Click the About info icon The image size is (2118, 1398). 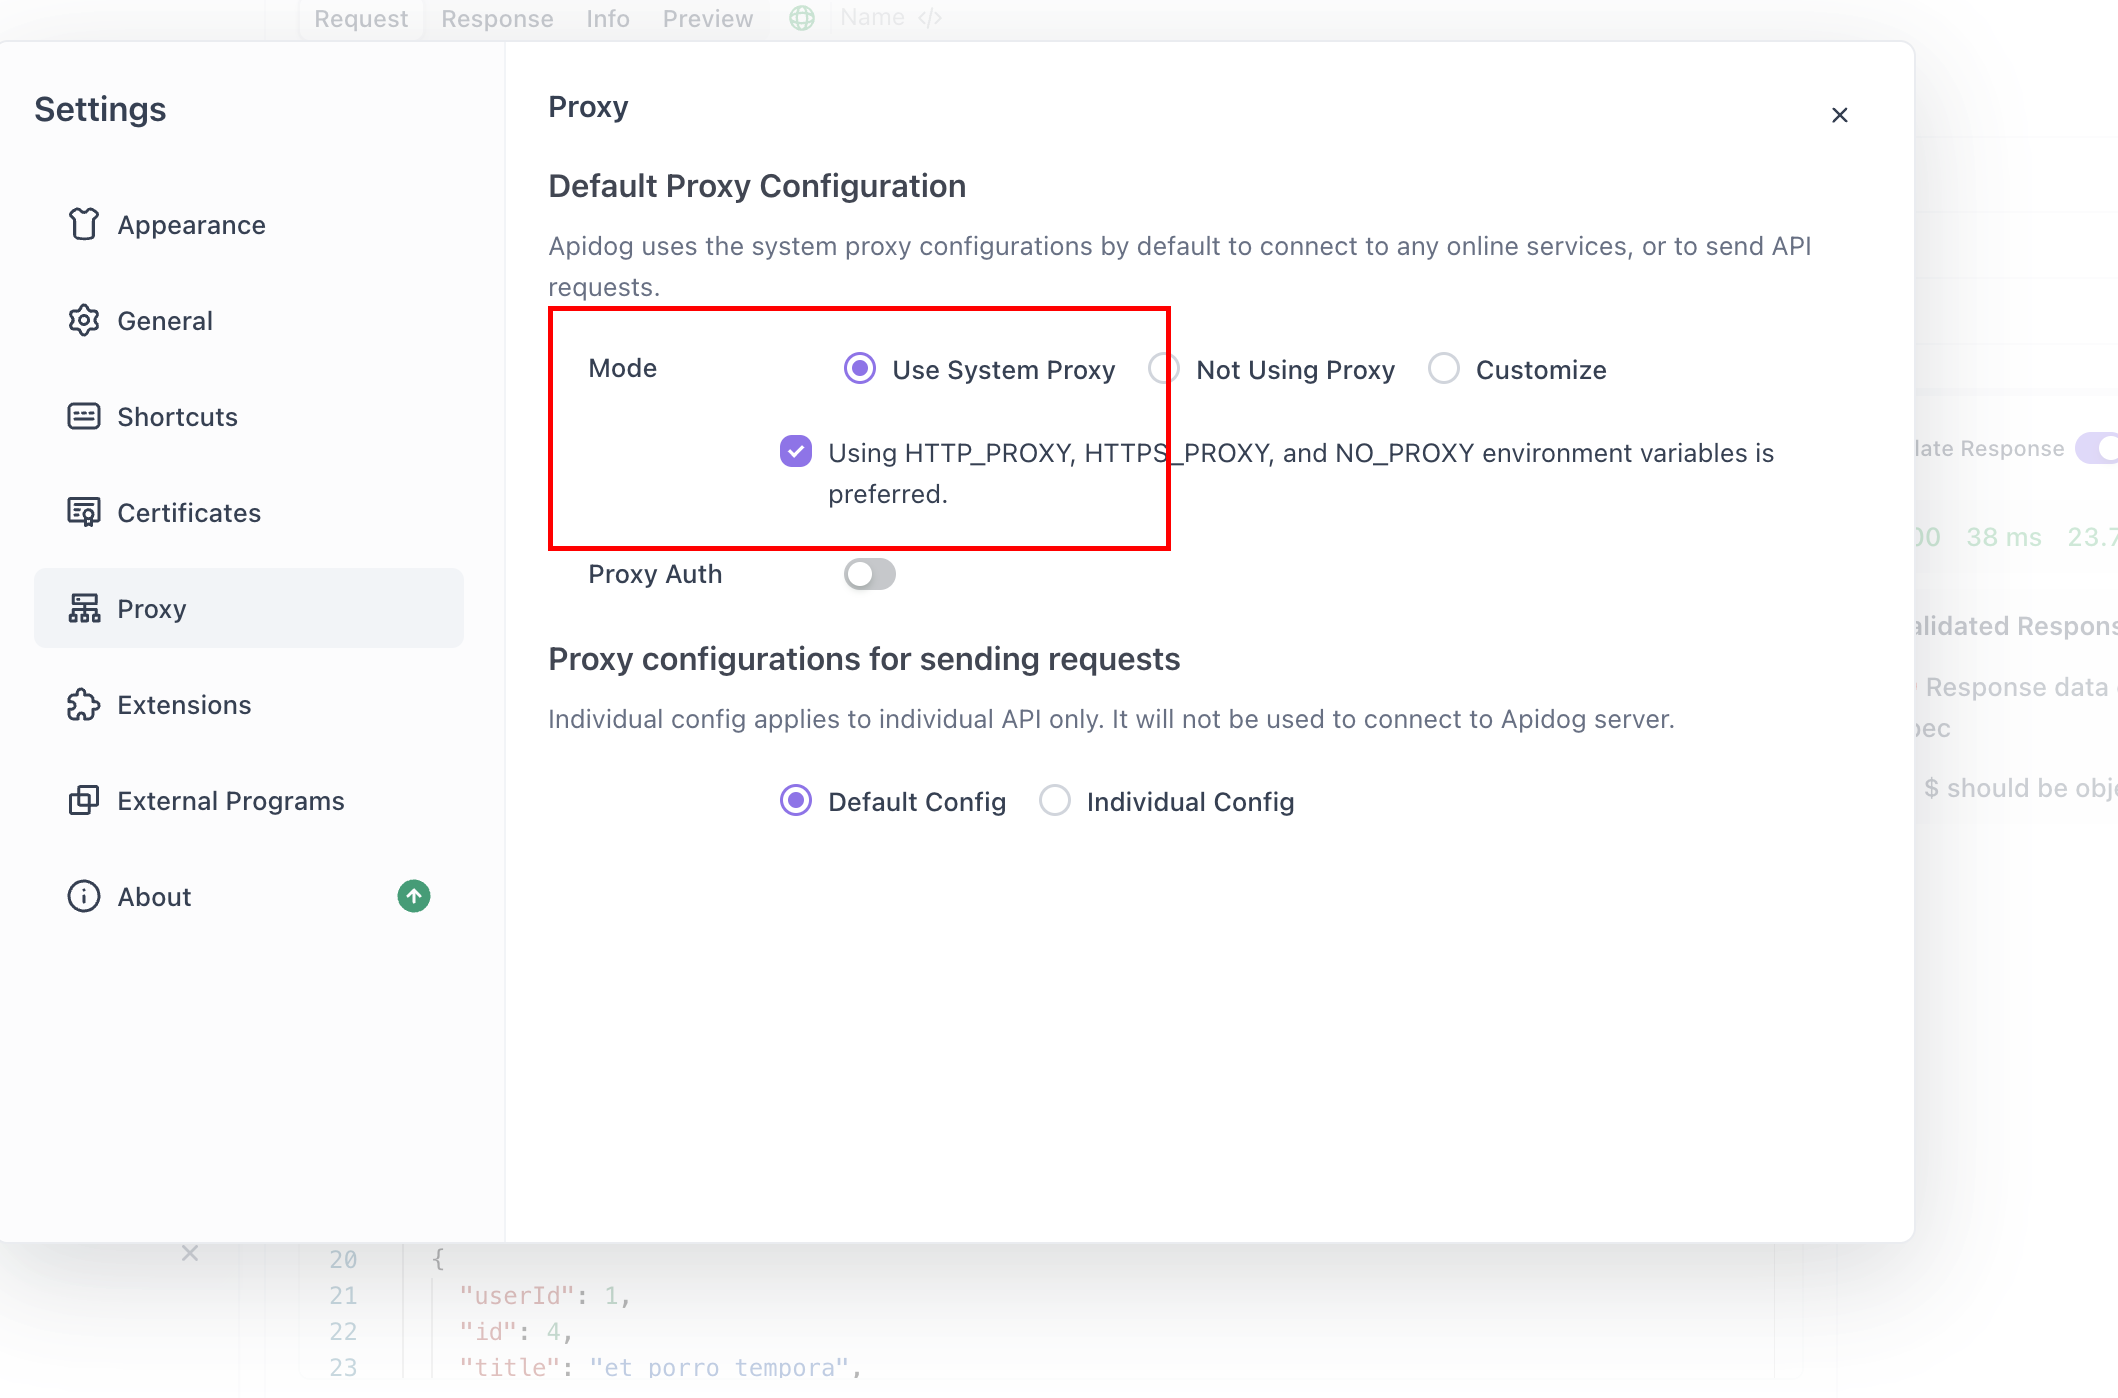point(84,896)
